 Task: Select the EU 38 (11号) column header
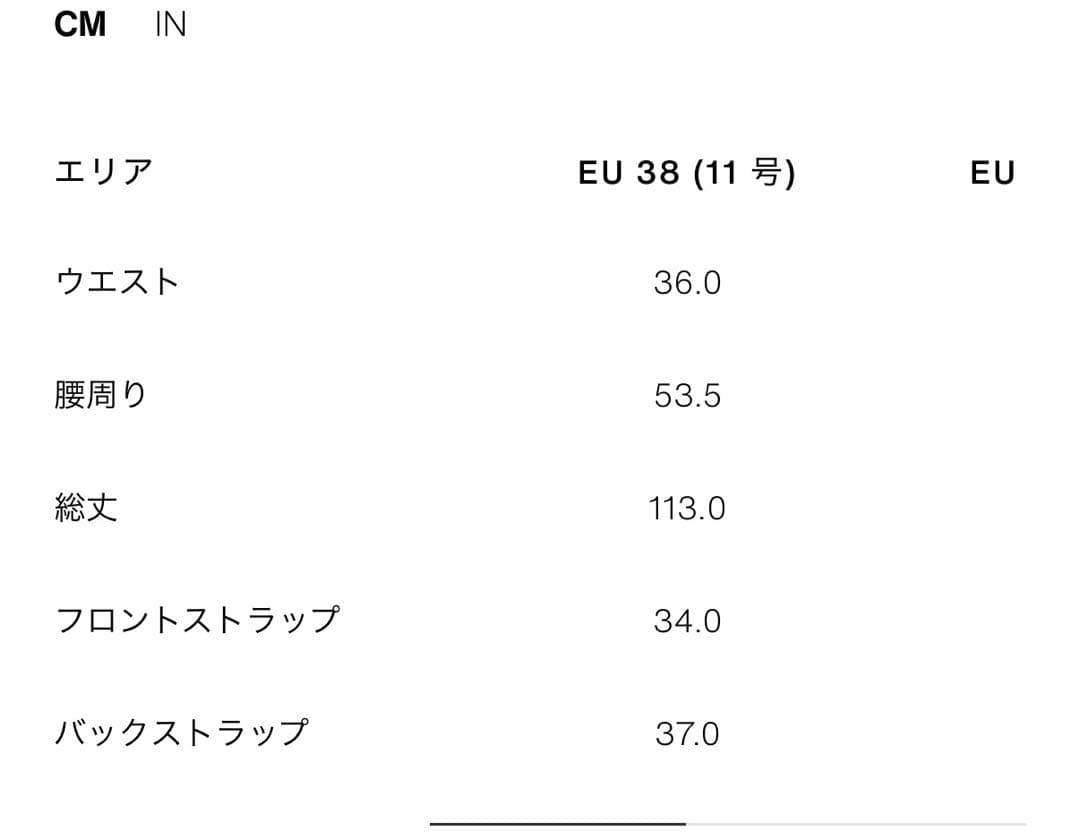(x=687, y=172)
